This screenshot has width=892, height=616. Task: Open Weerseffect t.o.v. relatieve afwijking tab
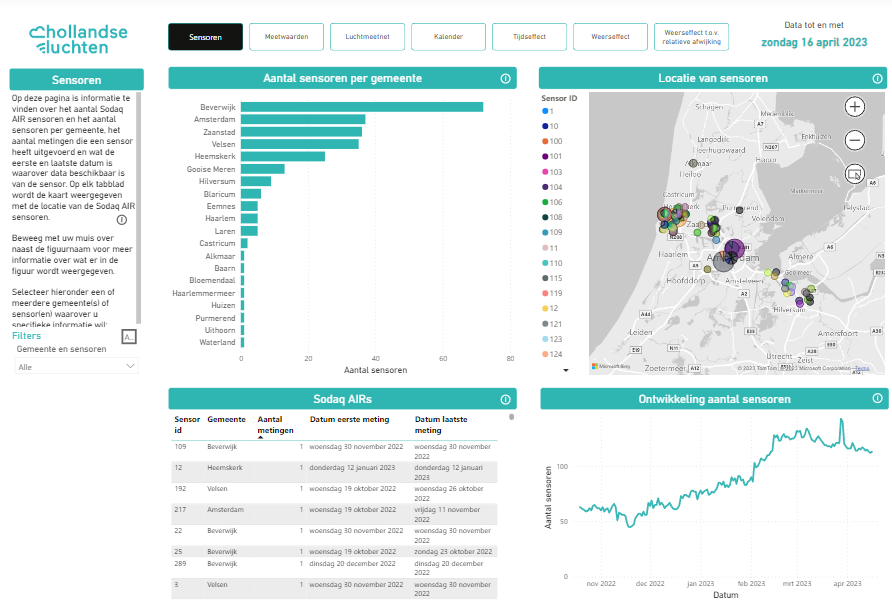pos(691,37)
